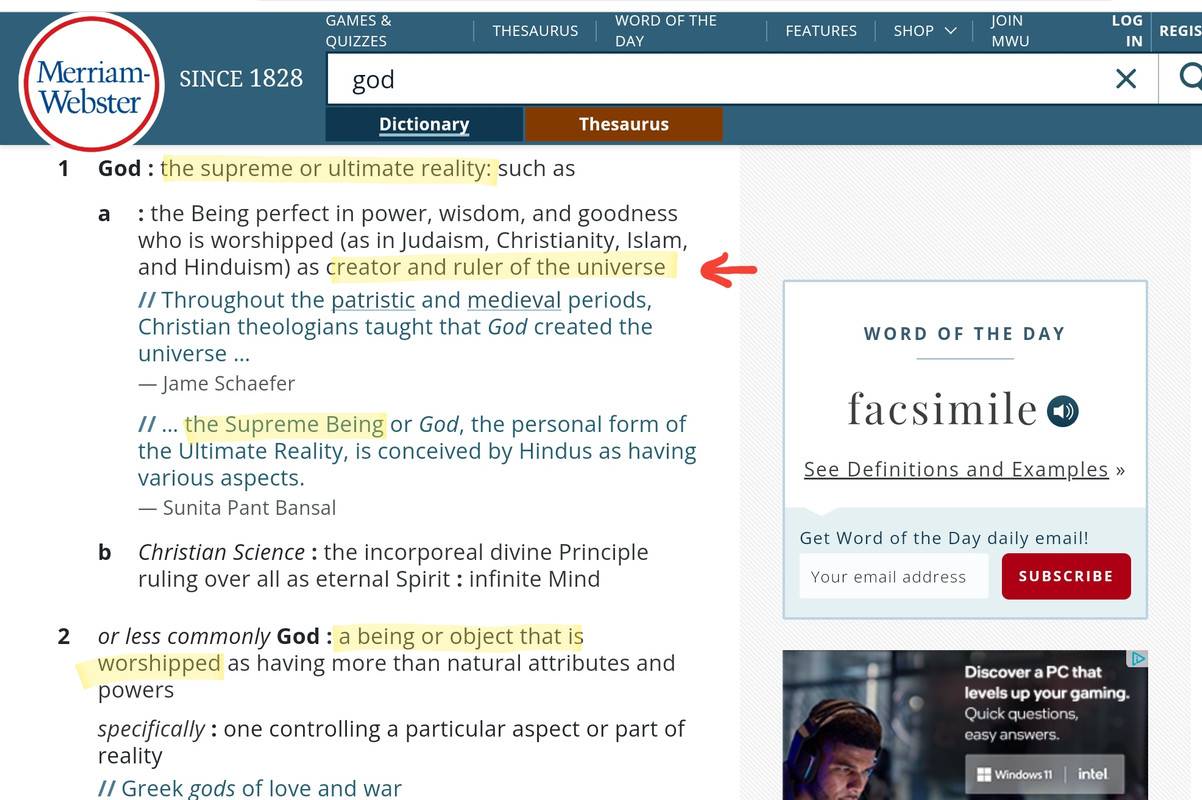The image size is (1202, 800).
Task: Open the Intel Windows 11 advertisement
Action: point(965,725)
